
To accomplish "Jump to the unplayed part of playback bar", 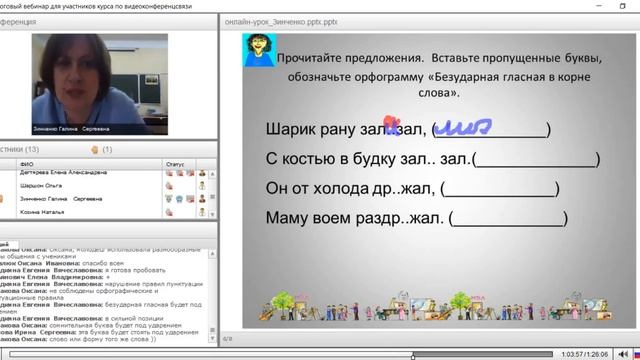I will point(483,354).
